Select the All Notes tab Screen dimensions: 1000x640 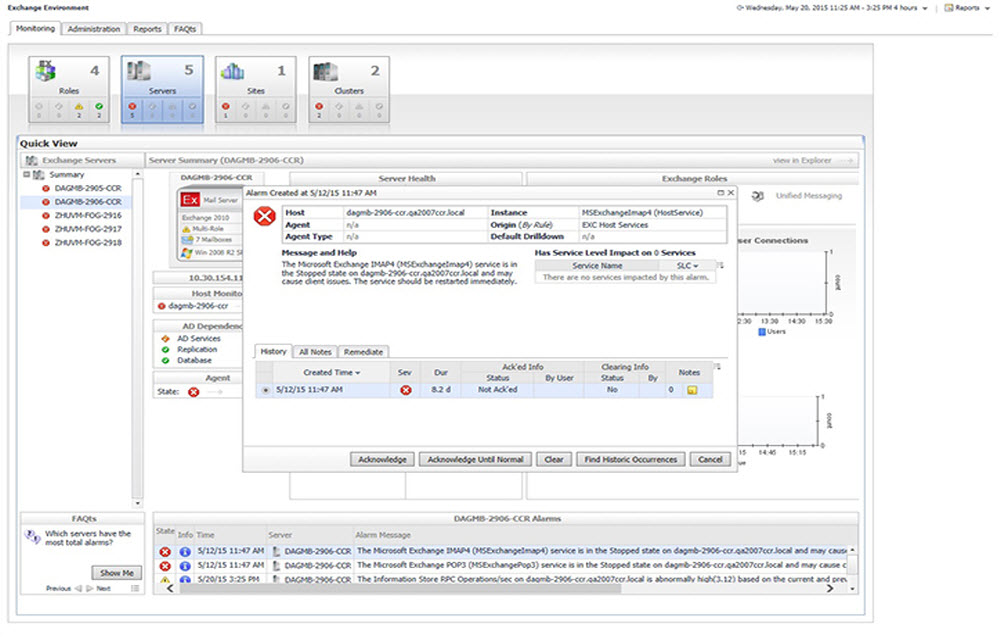pyautogui.click(x=315, y=352)
